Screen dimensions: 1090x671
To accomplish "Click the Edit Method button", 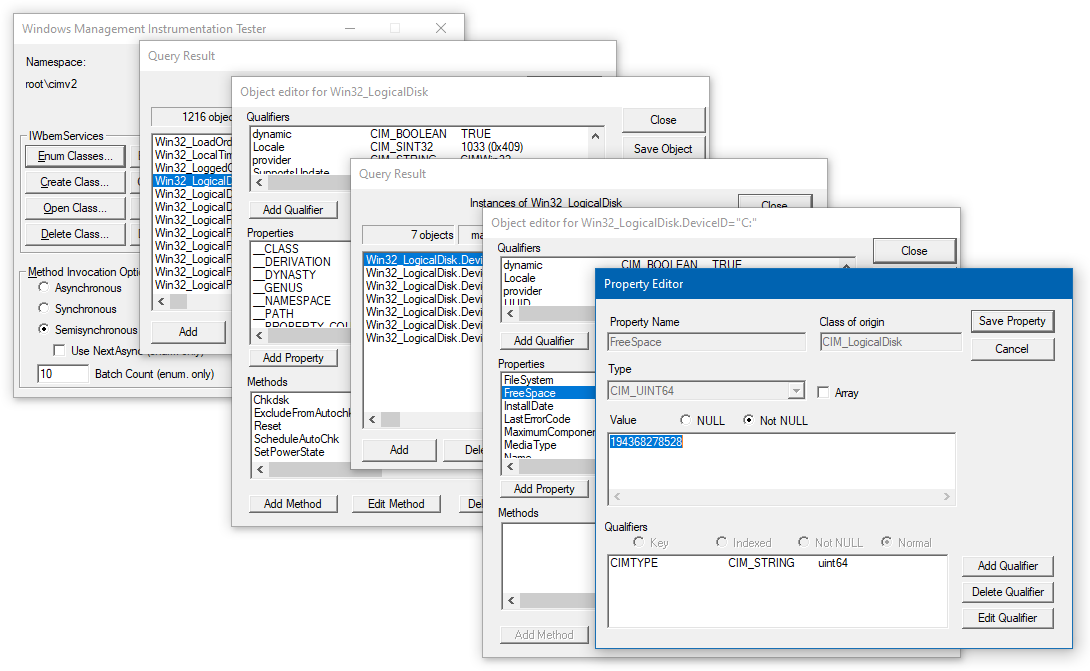I will pyautogui.click(x=396, y=504).
